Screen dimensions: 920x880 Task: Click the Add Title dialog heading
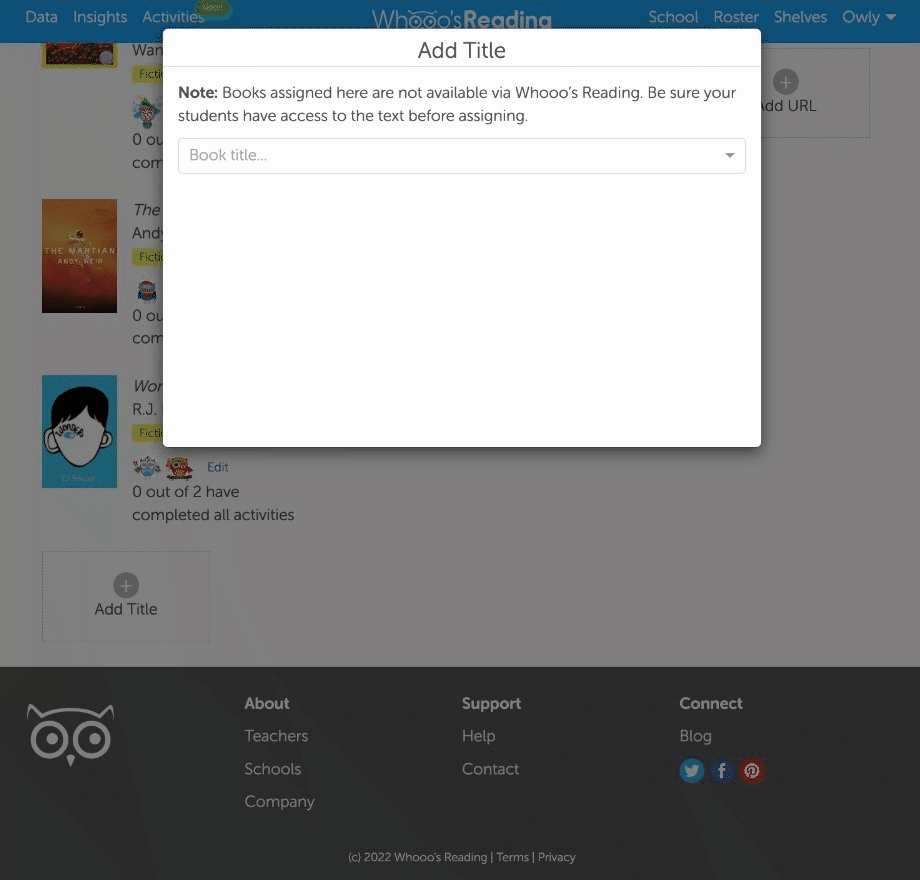(x=462, y=50)
